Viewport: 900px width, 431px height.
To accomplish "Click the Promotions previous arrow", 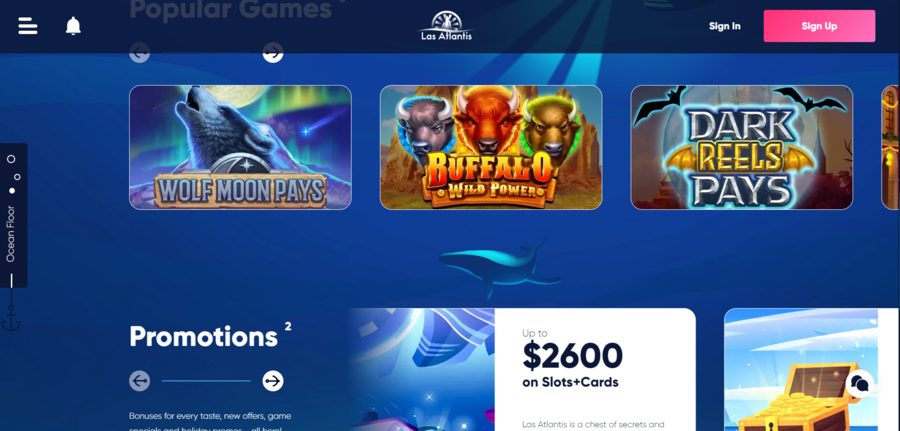I will pos(139,380).
